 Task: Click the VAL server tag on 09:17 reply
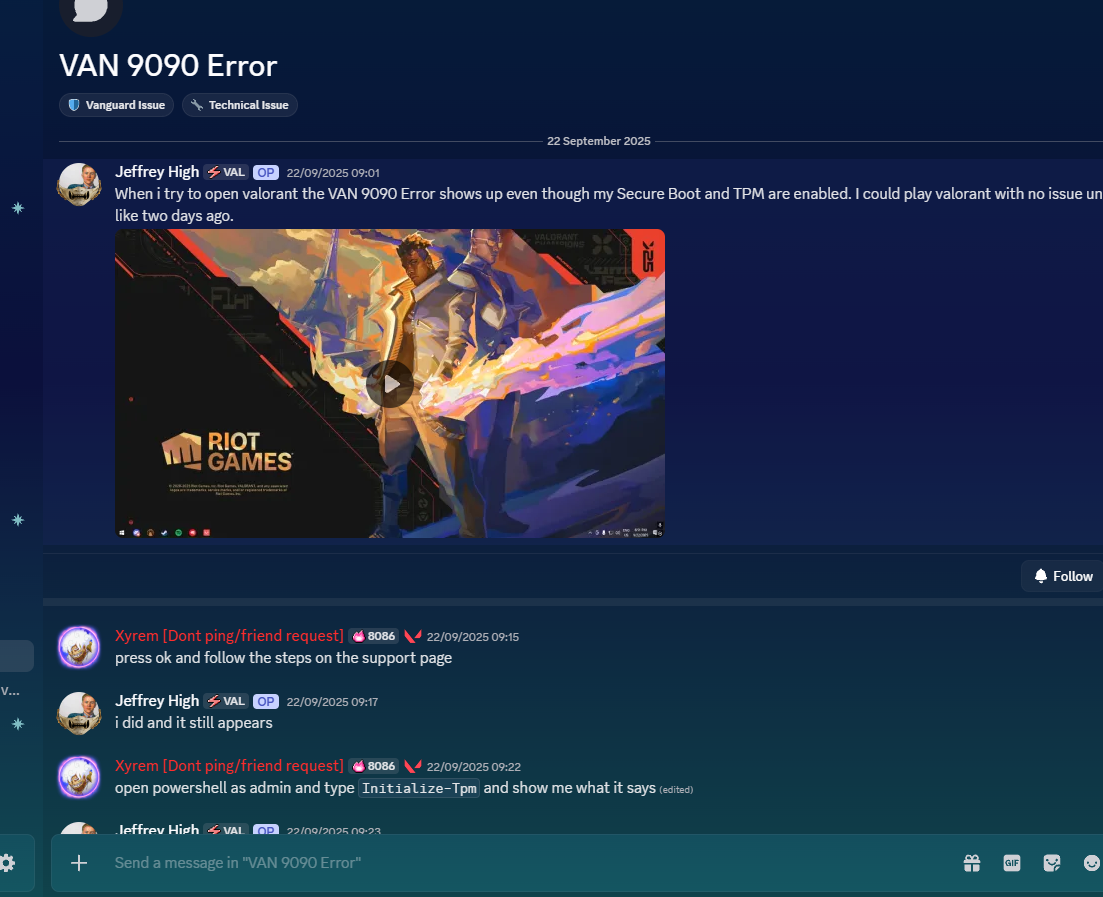coord(226,701)
